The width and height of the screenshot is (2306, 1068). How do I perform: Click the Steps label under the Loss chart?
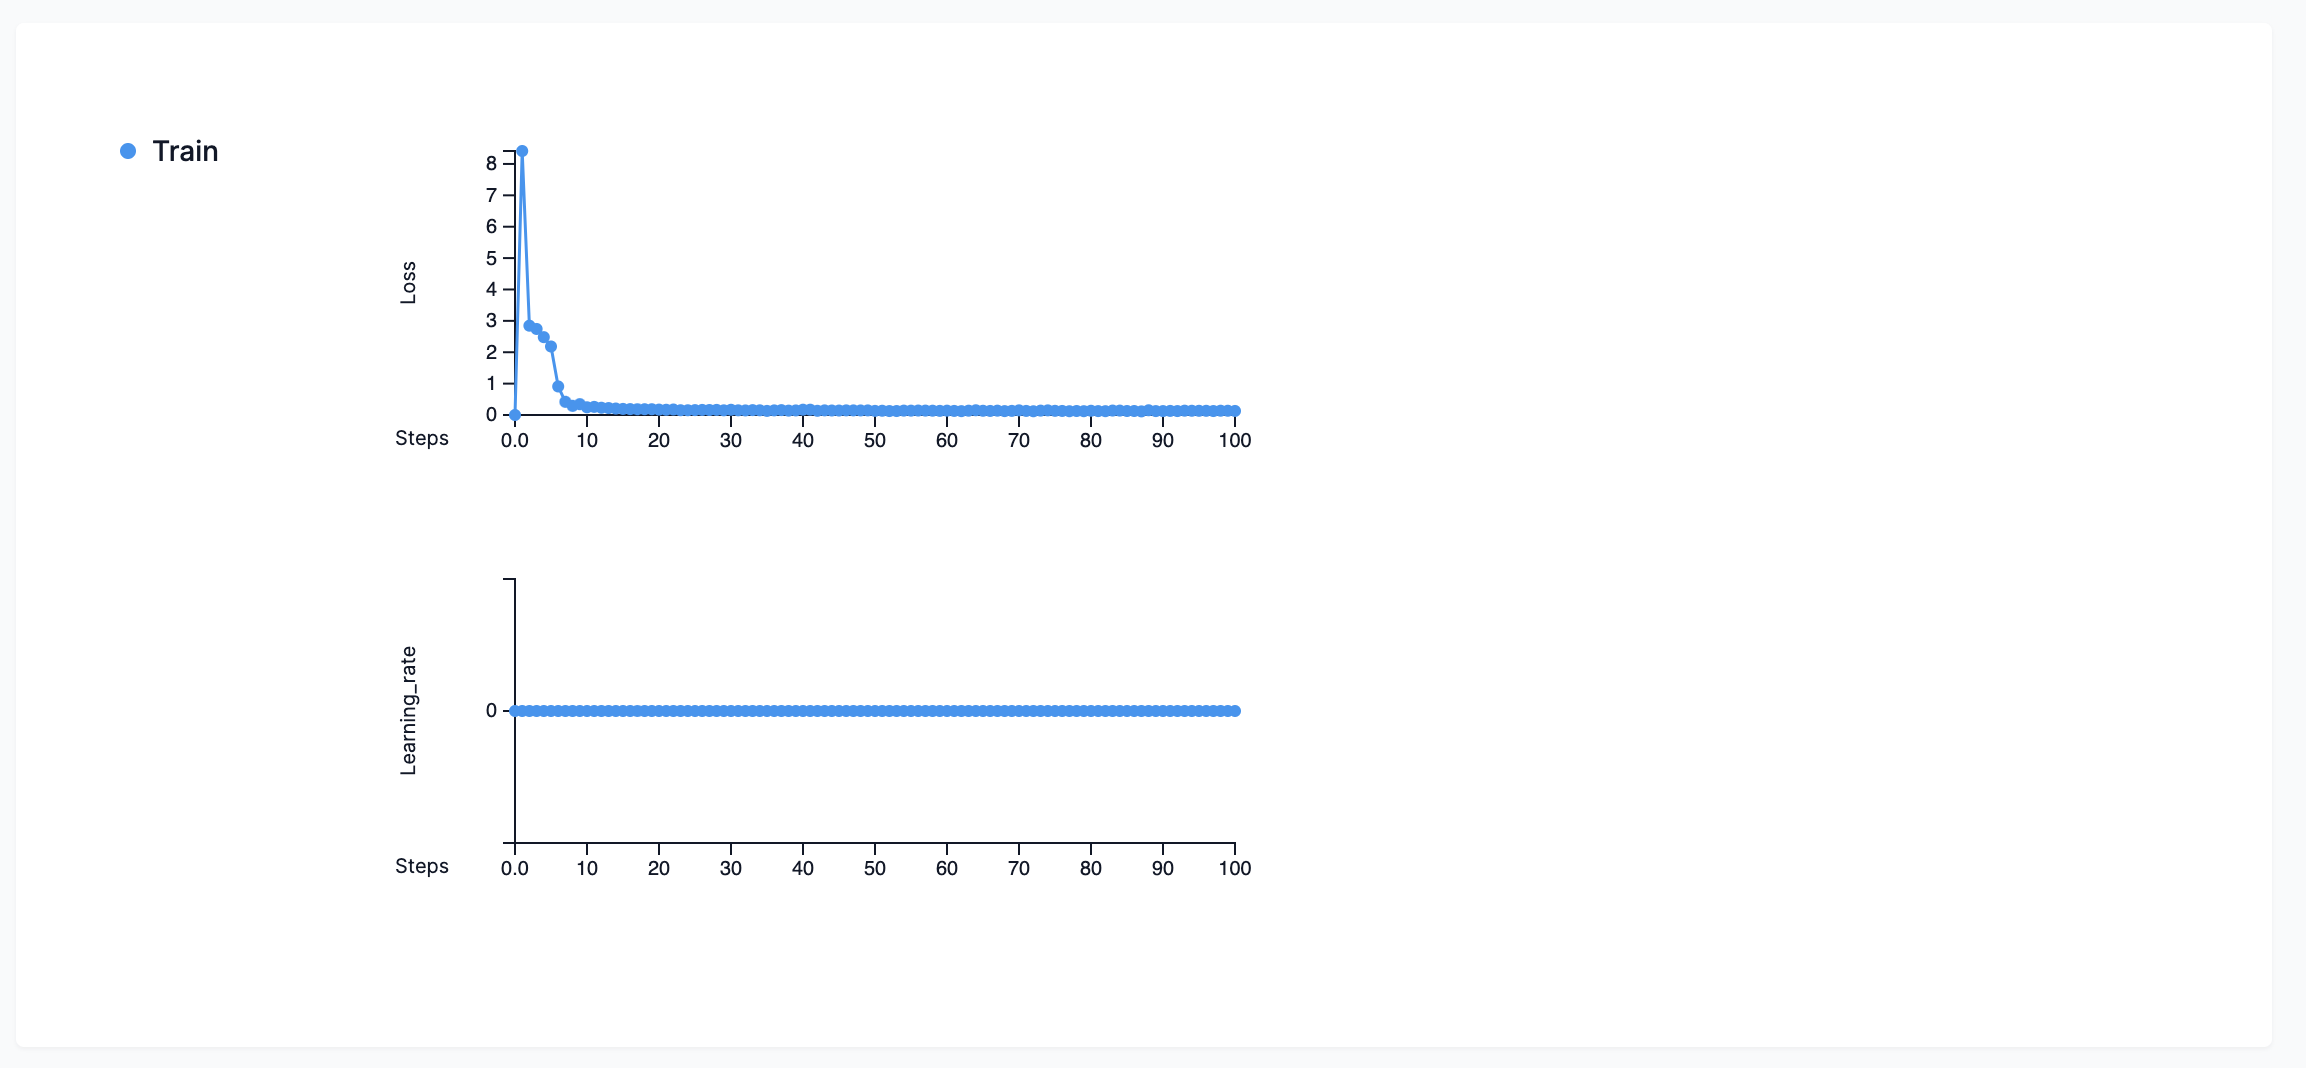(422, 438)
